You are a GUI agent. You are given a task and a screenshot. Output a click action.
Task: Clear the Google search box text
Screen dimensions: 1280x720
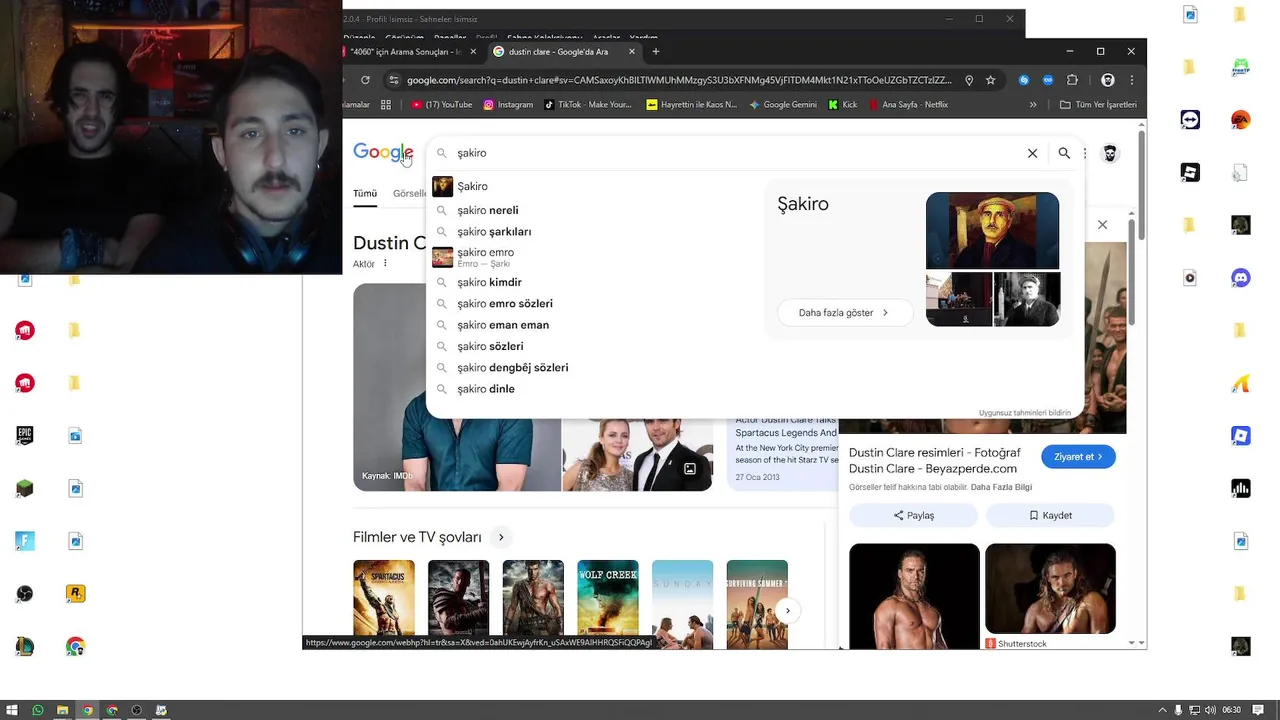[x=1032, y=153]
